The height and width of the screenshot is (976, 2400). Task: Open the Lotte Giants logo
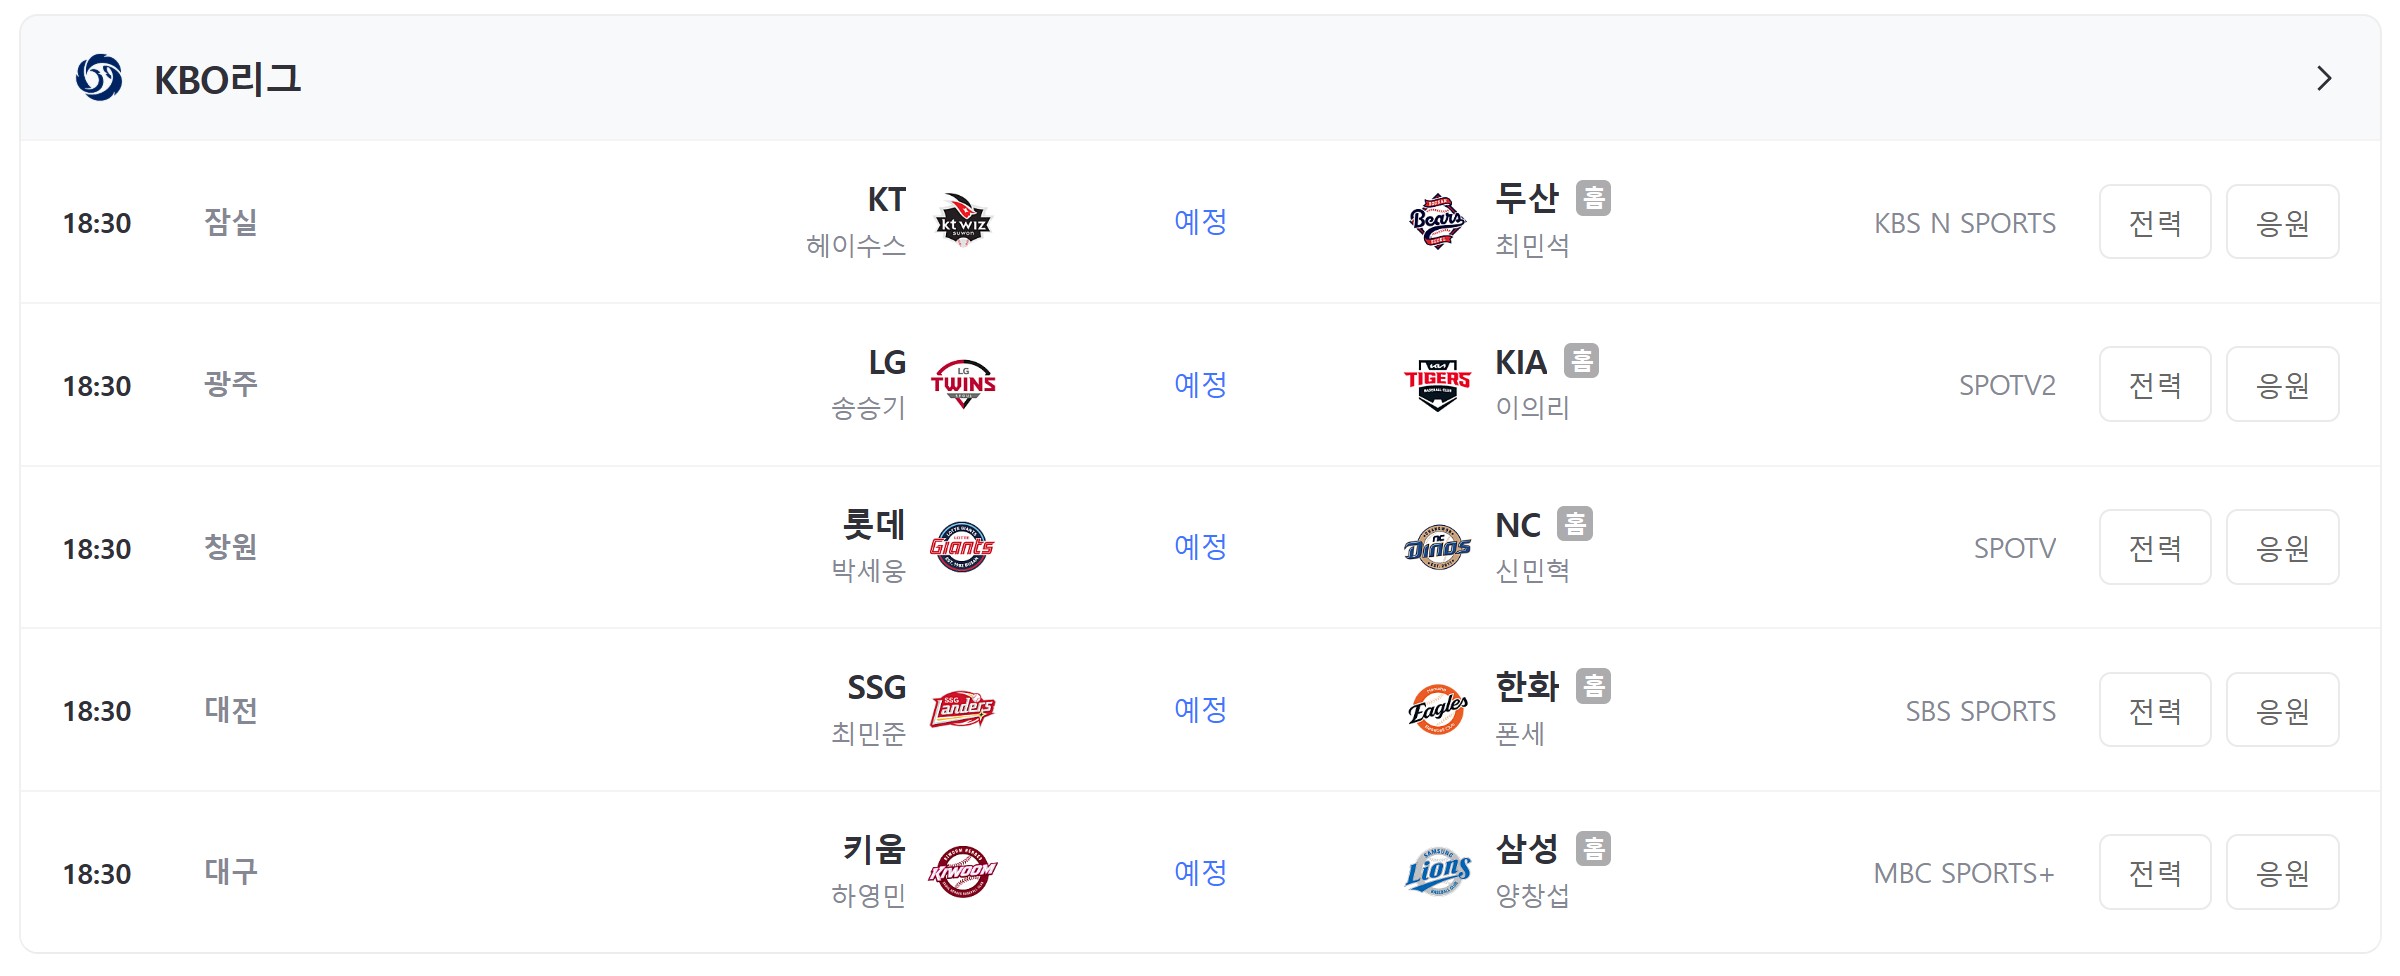962,547
